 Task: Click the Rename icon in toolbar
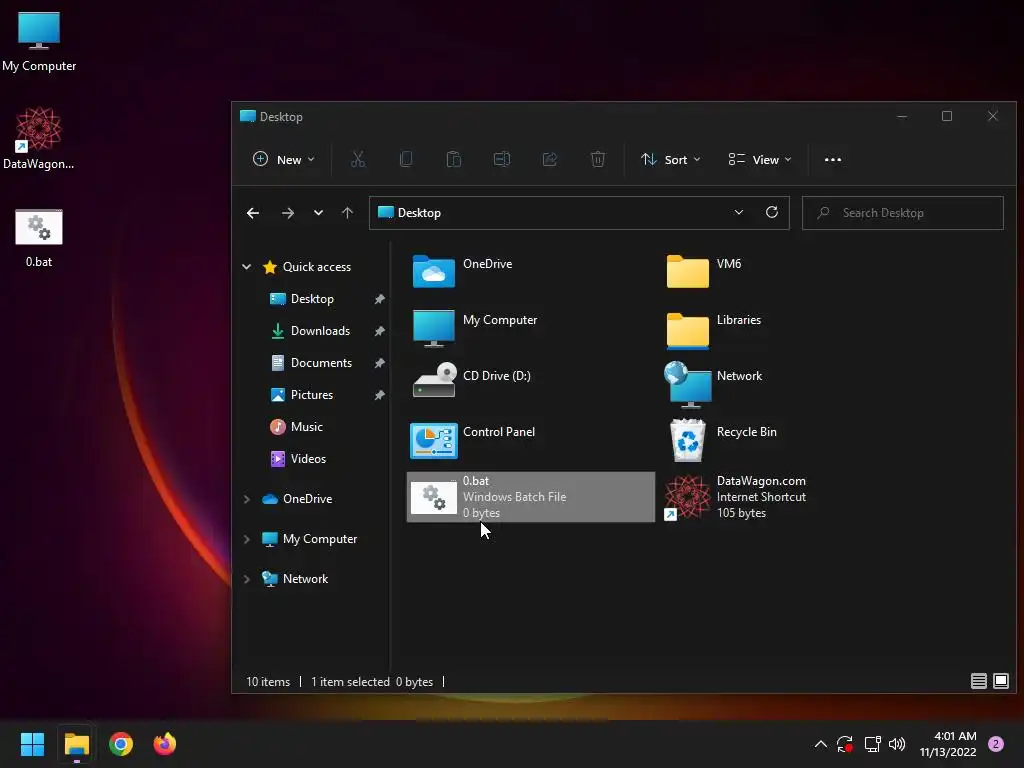tap(502, 159)
